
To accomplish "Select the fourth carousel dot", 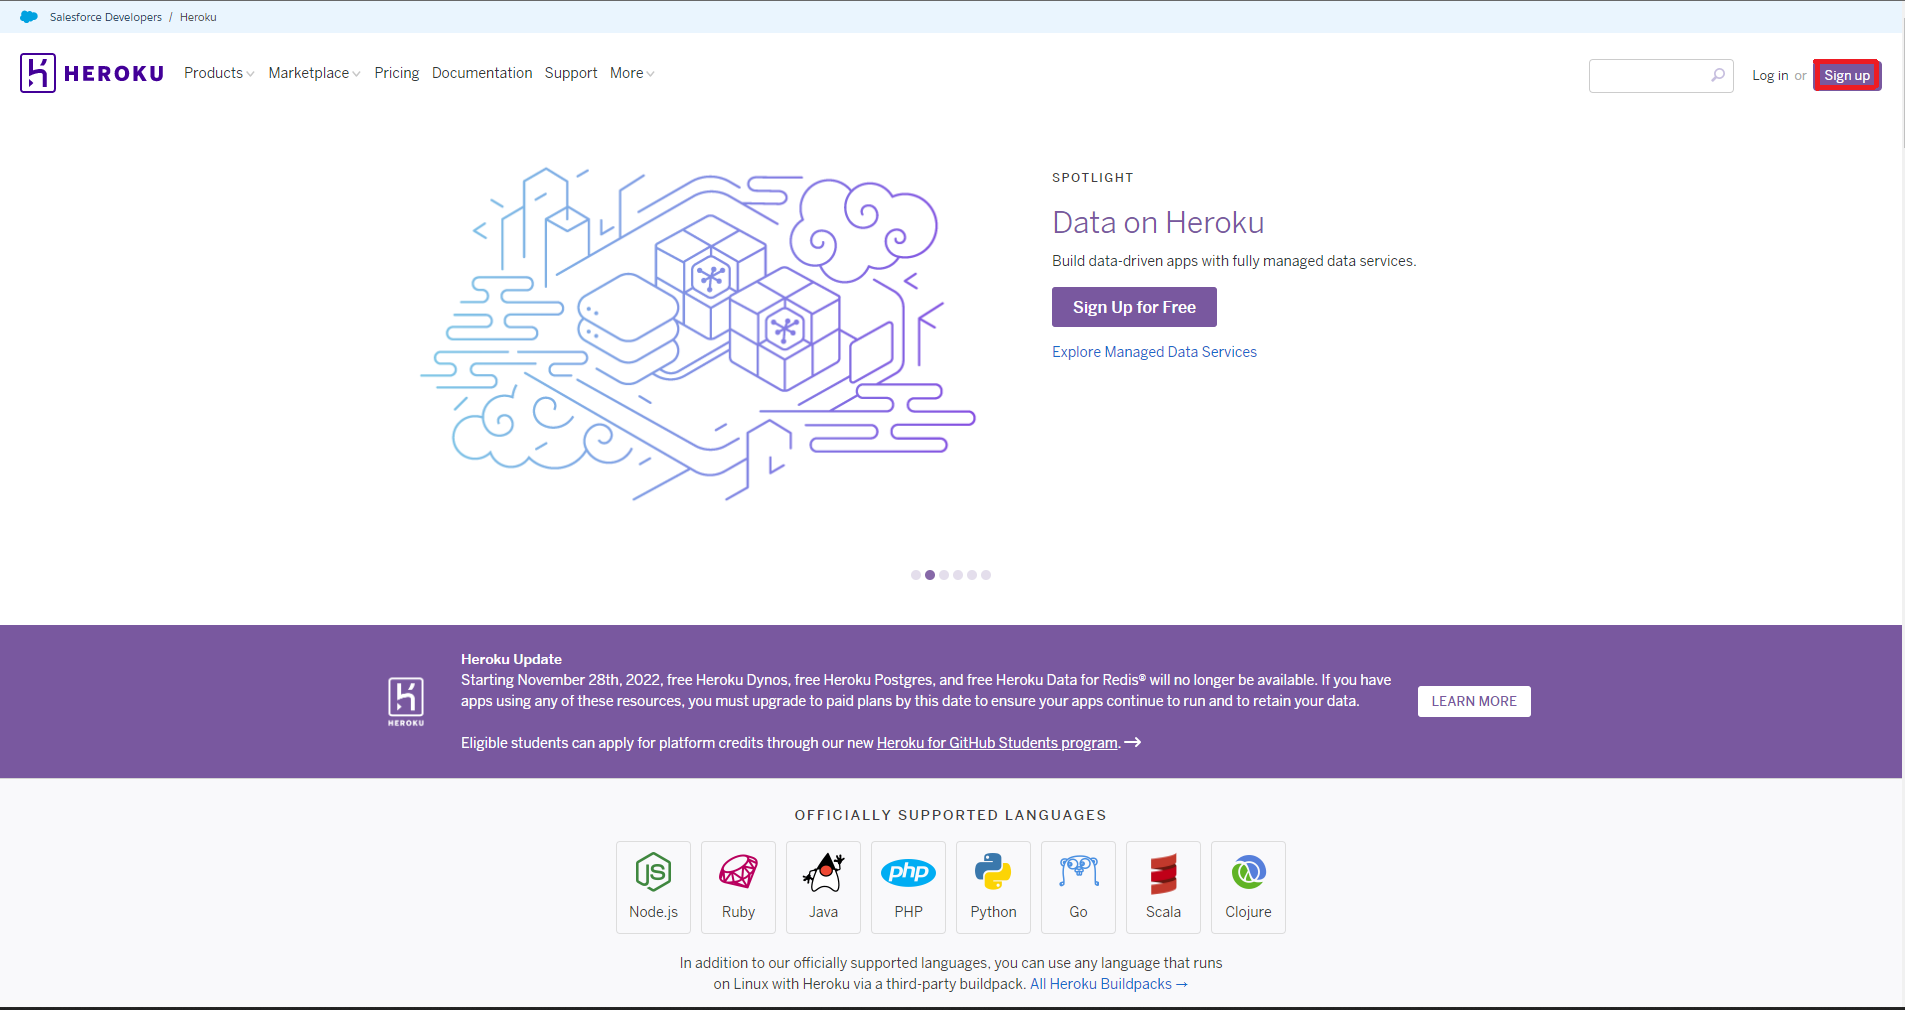I will (958, 575).
